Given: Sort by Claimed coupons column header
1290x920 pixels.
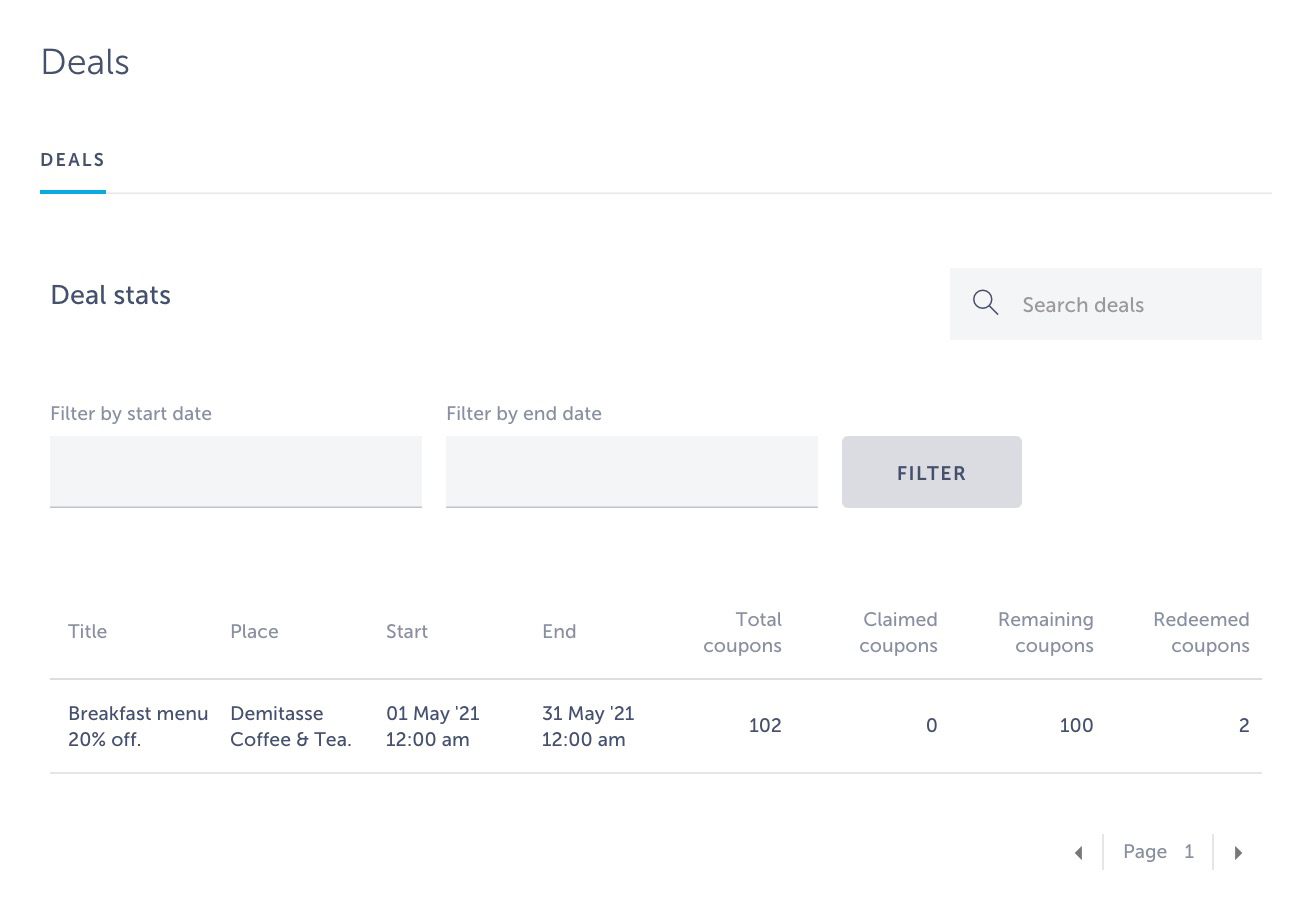Looking at the screenshot, I should pos(898,632).
